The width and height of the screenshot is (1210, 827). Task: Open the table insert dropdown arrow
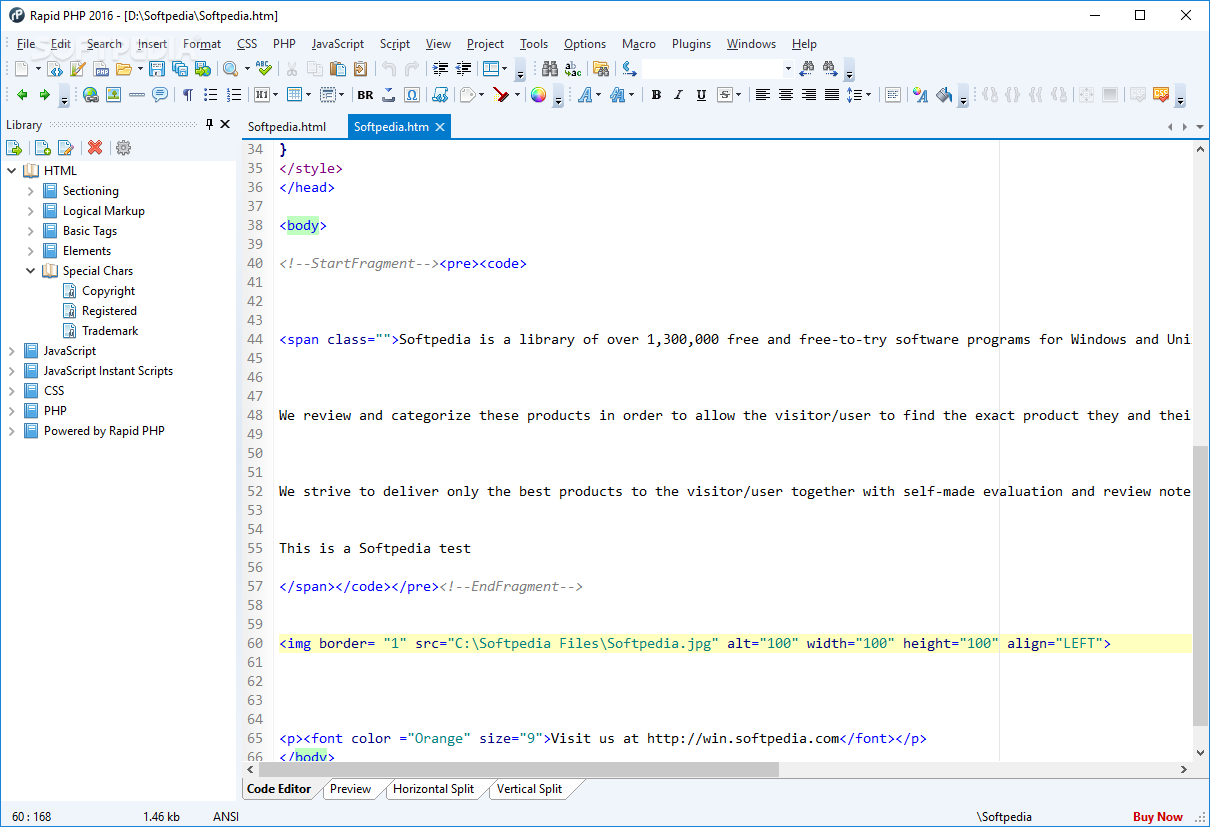308,95
